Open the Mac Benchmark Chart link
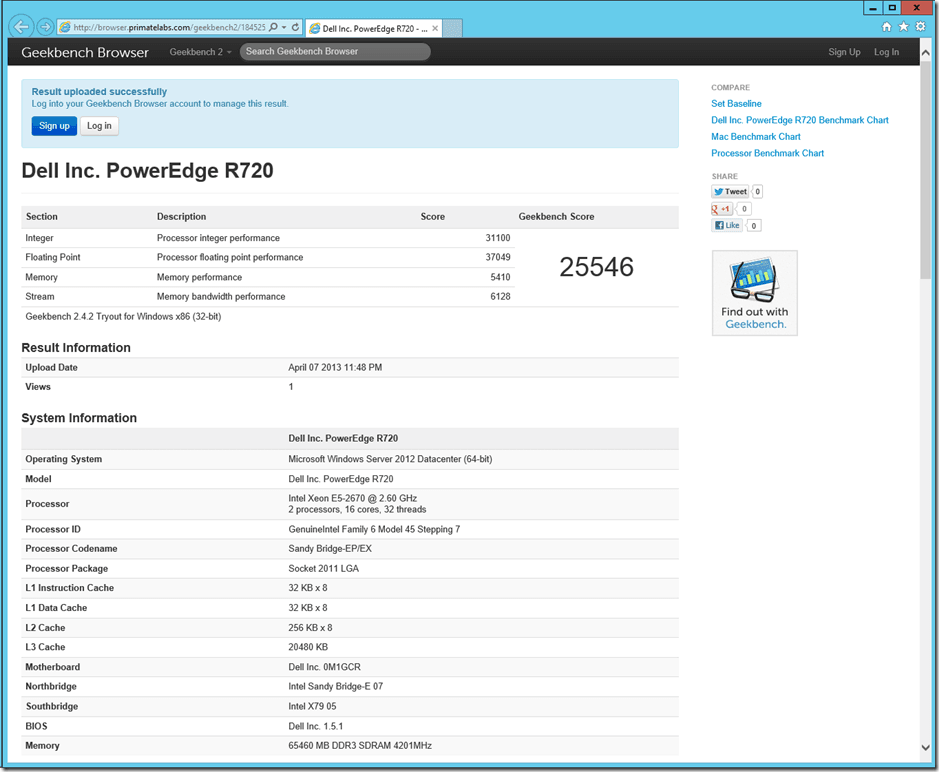Viewport: 939px width, 772px height. click(x=756, y=137)
